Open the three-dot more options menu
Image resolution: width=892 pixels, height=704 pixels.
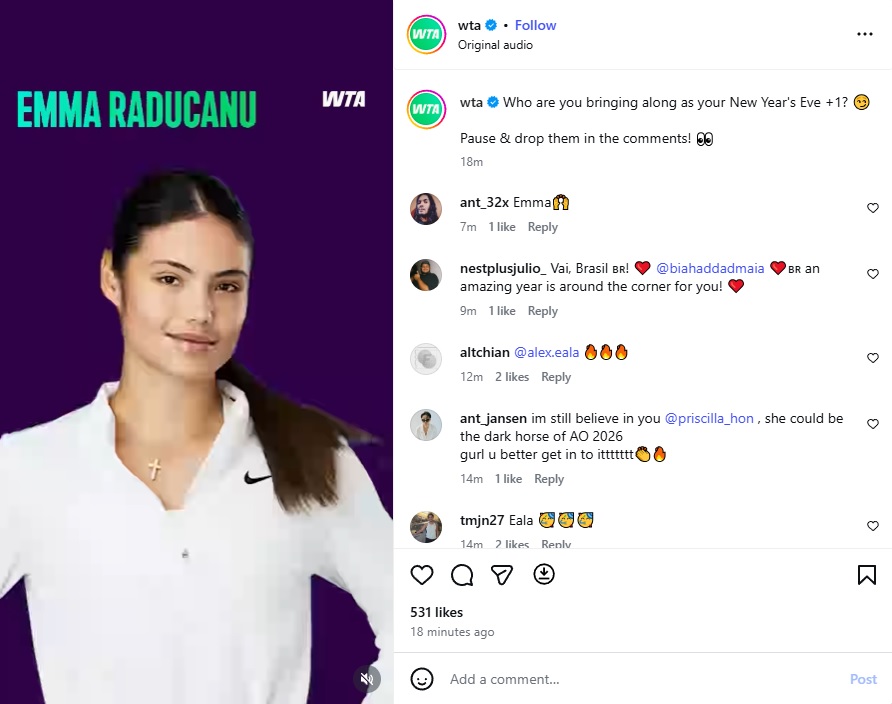(865, 34)
